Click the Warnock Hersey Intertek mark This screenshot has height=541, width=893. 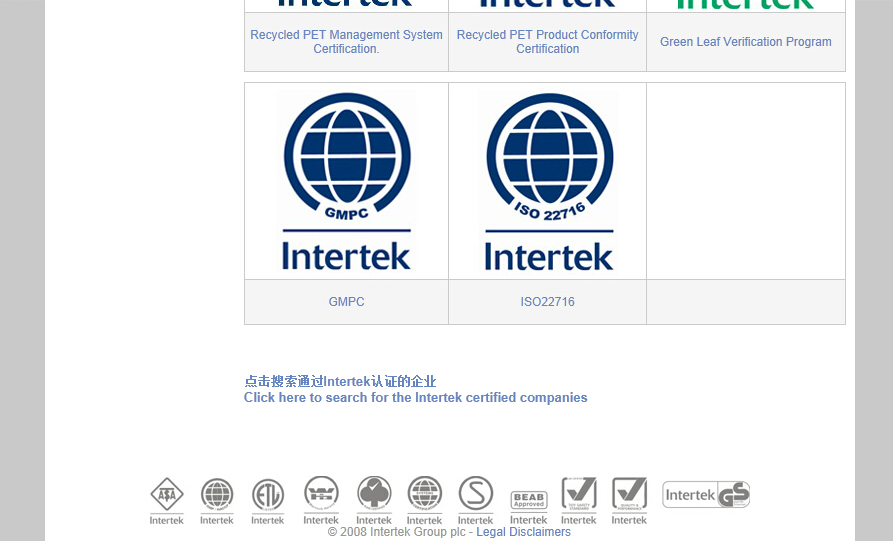321,501
